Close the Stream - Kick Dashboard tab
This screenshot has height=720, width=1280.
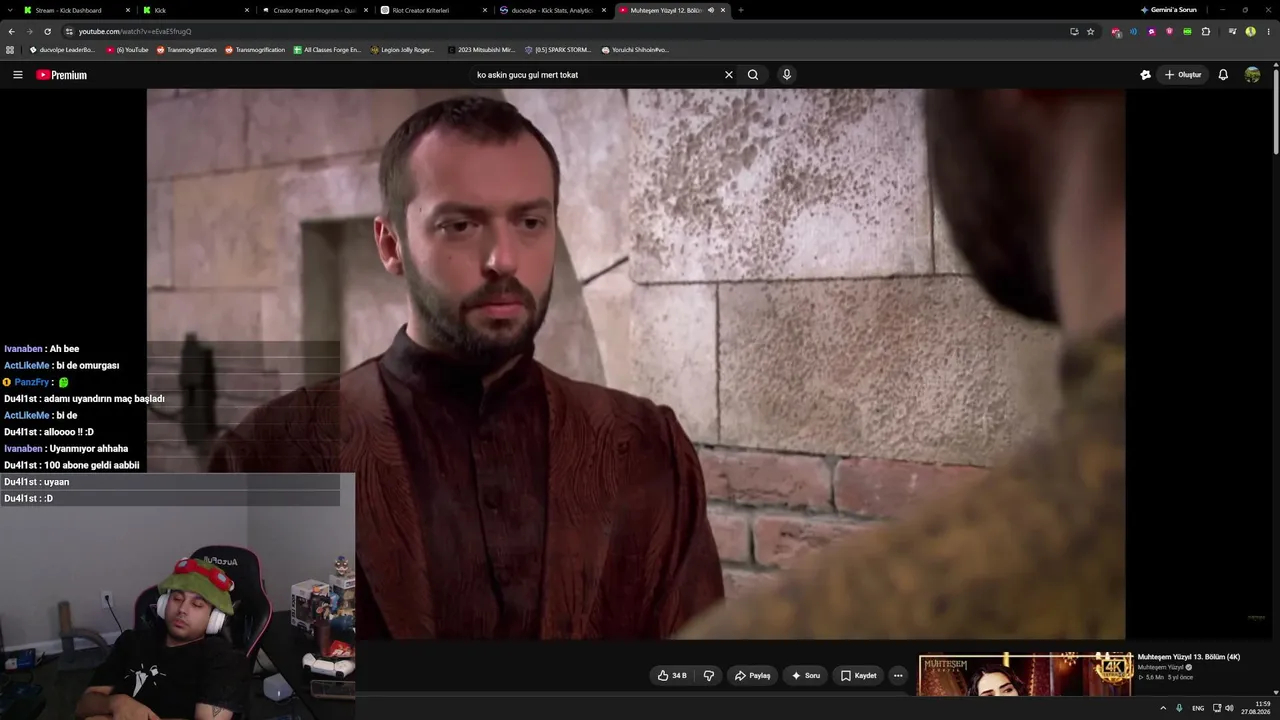point(128,10)
